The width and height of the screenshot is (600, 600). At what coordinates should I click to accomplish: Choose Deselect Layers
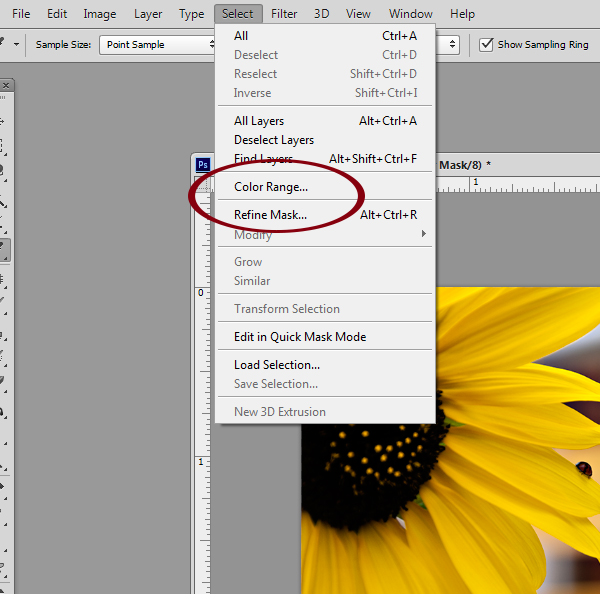pos(325,140)
